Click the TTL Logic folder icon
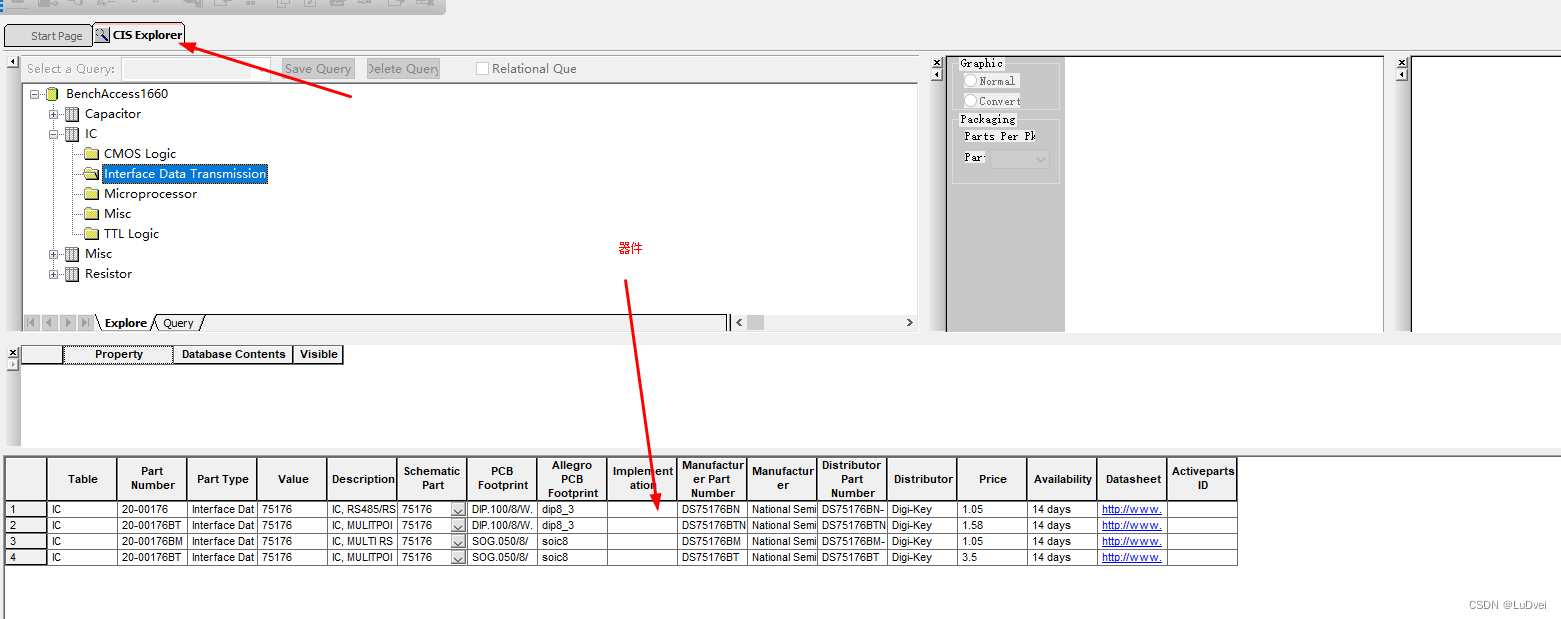Image resolution: width=1561 pixels, height=619 pixels. (x=91, y=234)
